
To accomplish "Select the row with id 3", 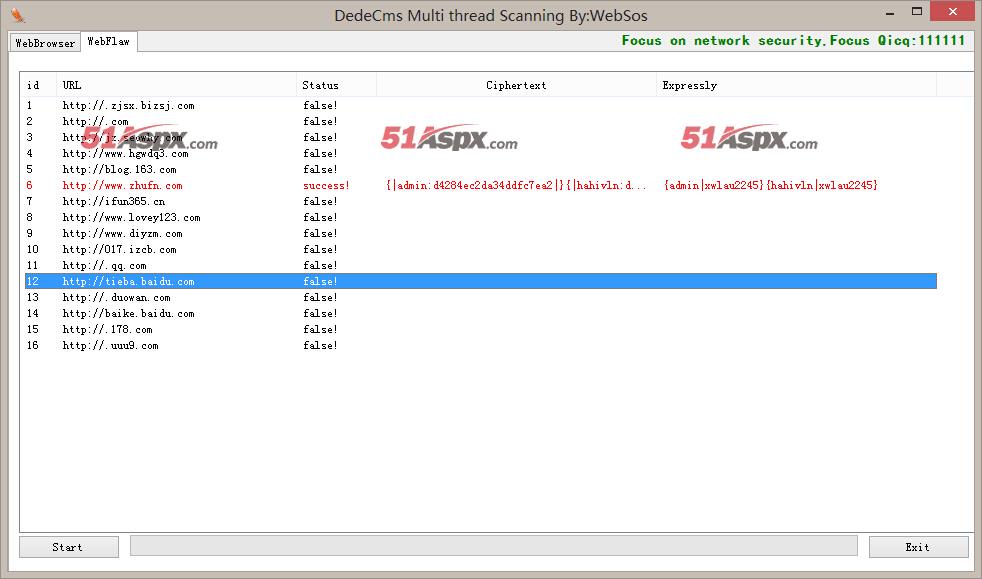I will point(480,137).
